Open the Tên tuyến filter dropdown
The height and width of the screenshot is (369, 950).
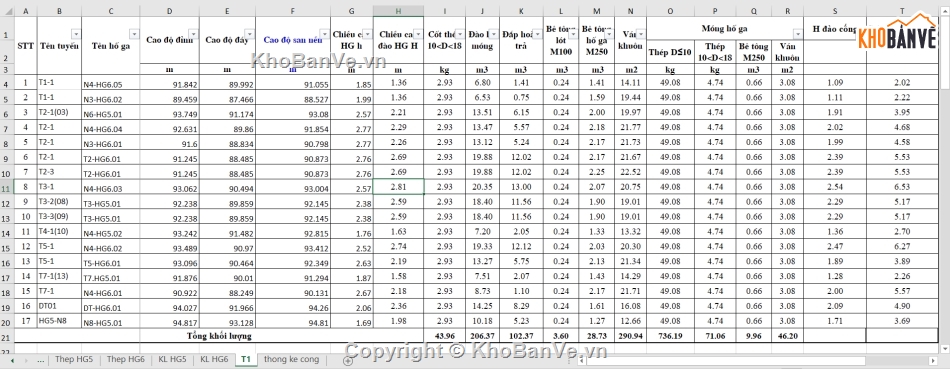(76, 34)
